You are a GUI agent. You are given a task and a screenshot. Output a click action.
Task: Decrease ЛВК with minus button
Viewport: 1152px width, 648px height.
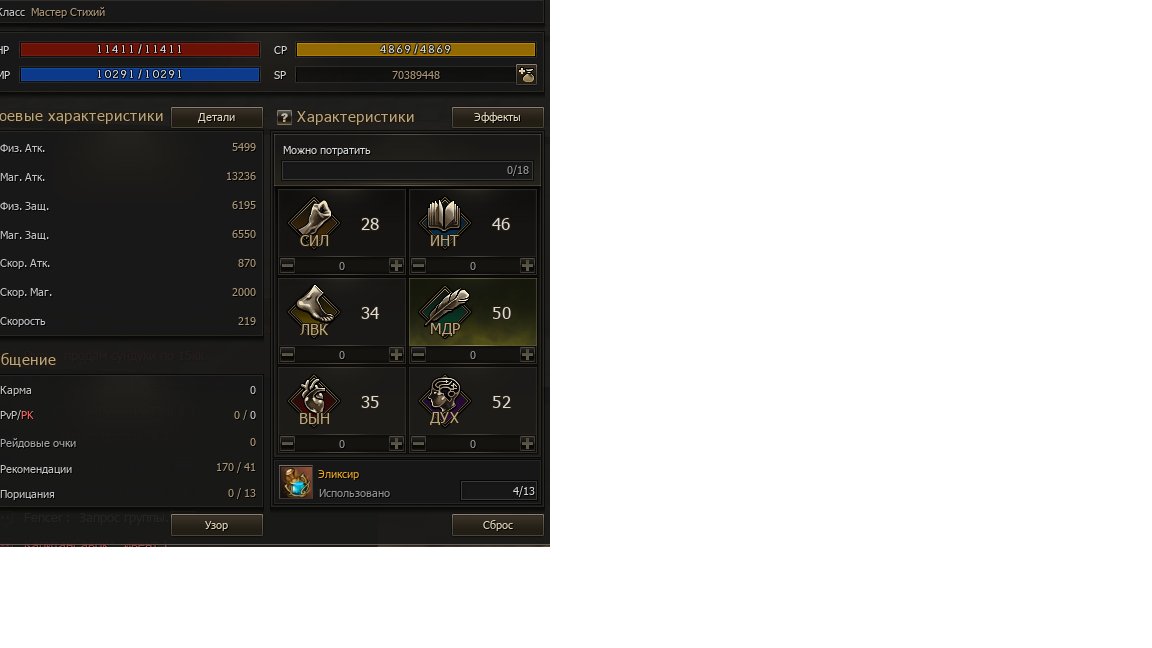[x=287, y=354]
